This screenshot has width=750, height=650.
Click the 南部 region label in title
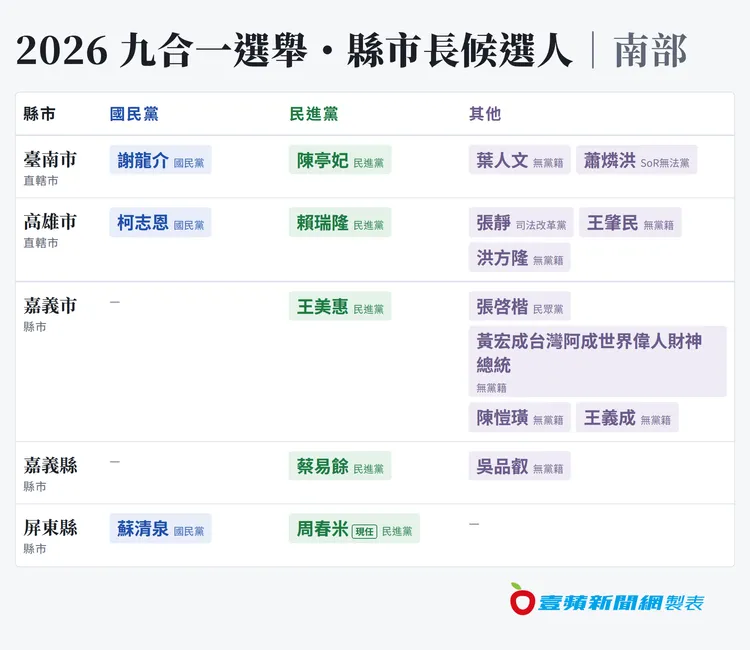click(650, 51)
